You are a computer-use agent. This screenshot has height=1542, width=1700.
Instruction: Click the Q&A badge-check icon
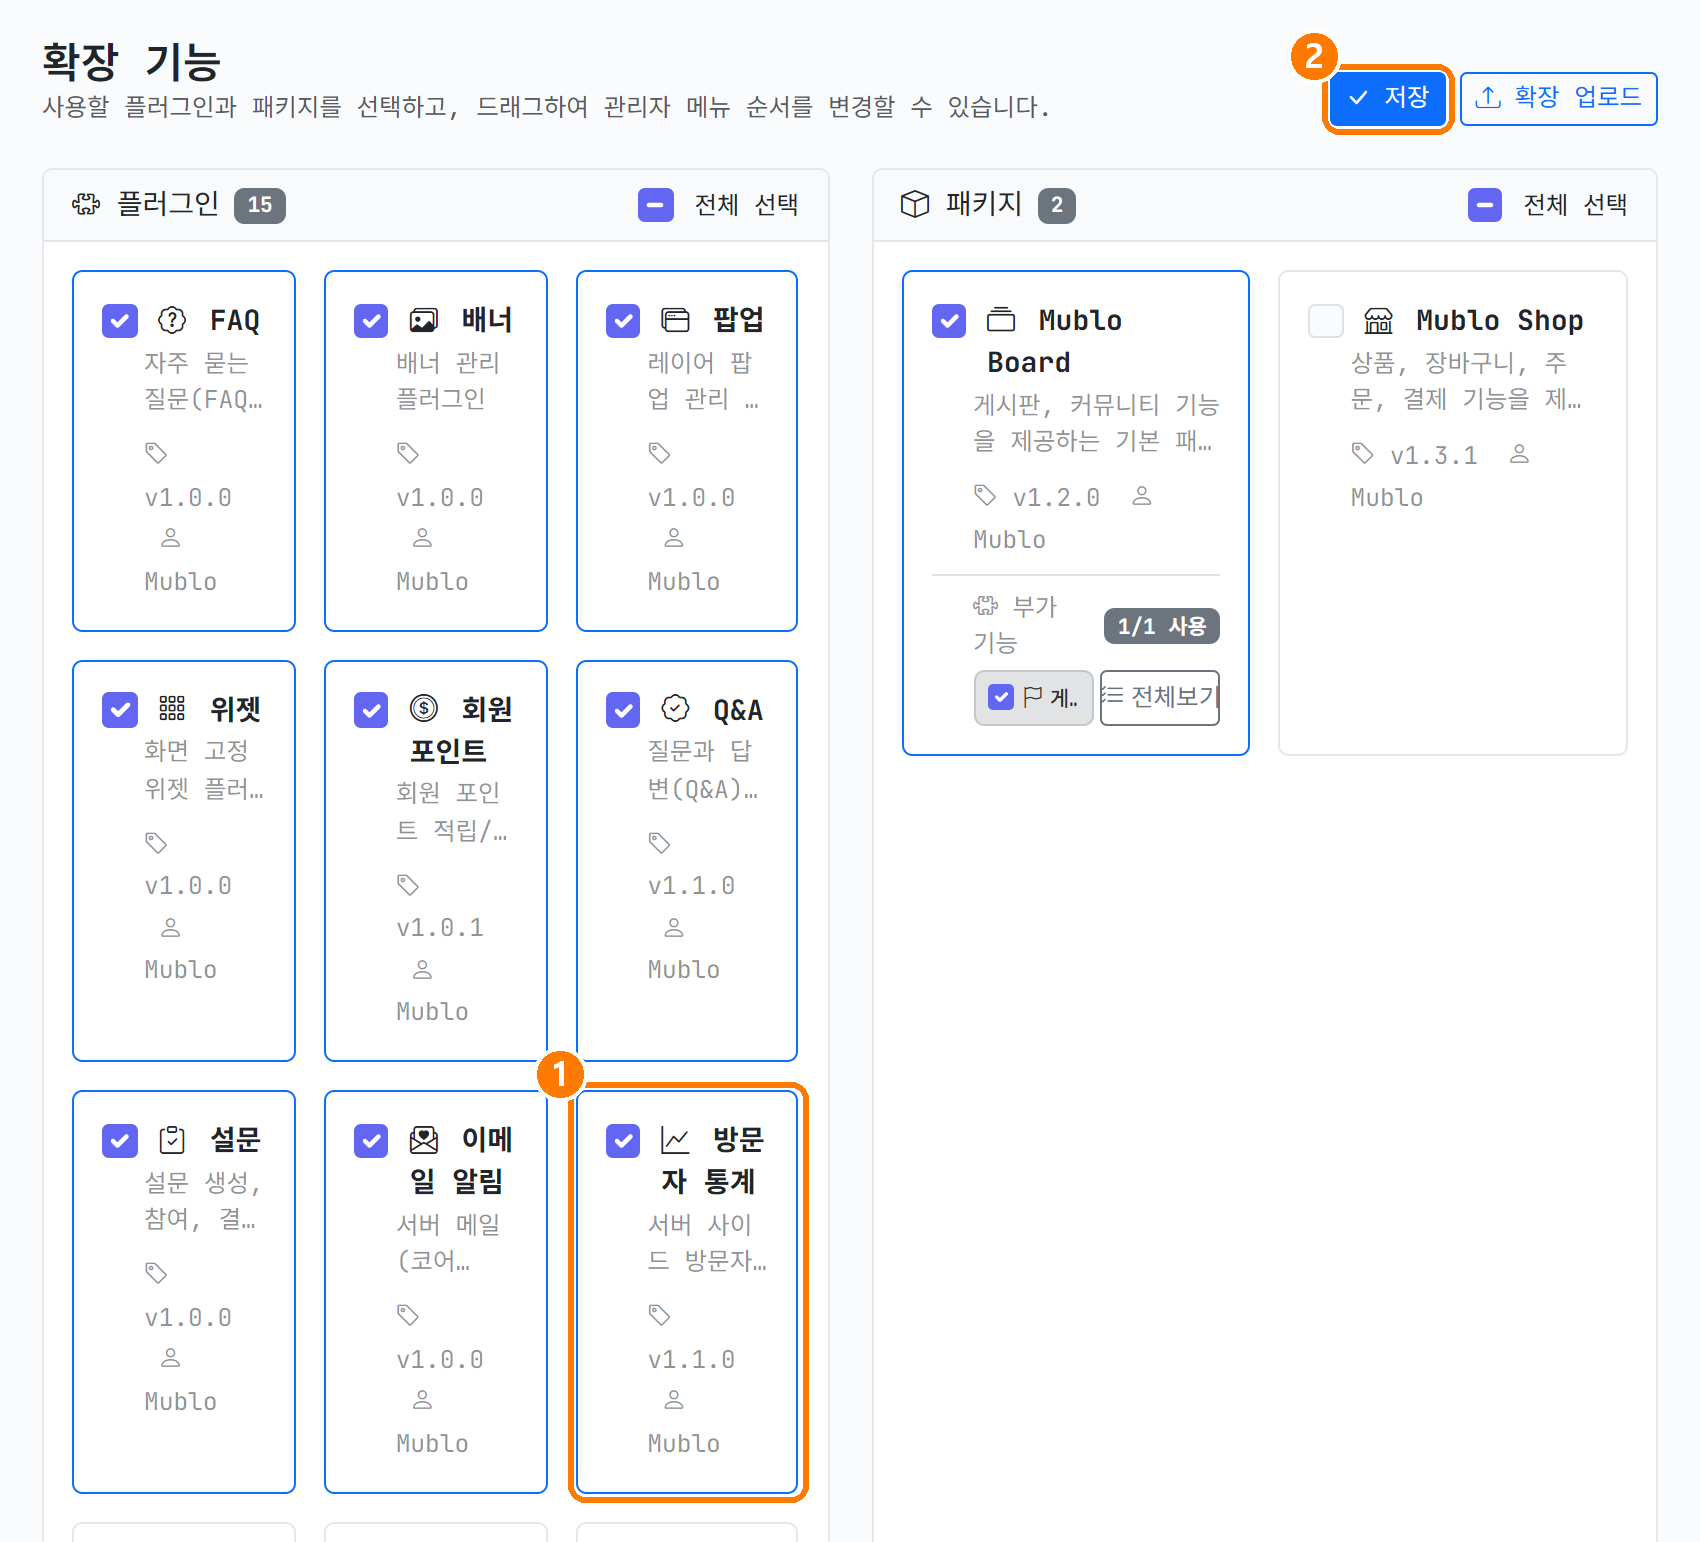(x=676, y=709)
